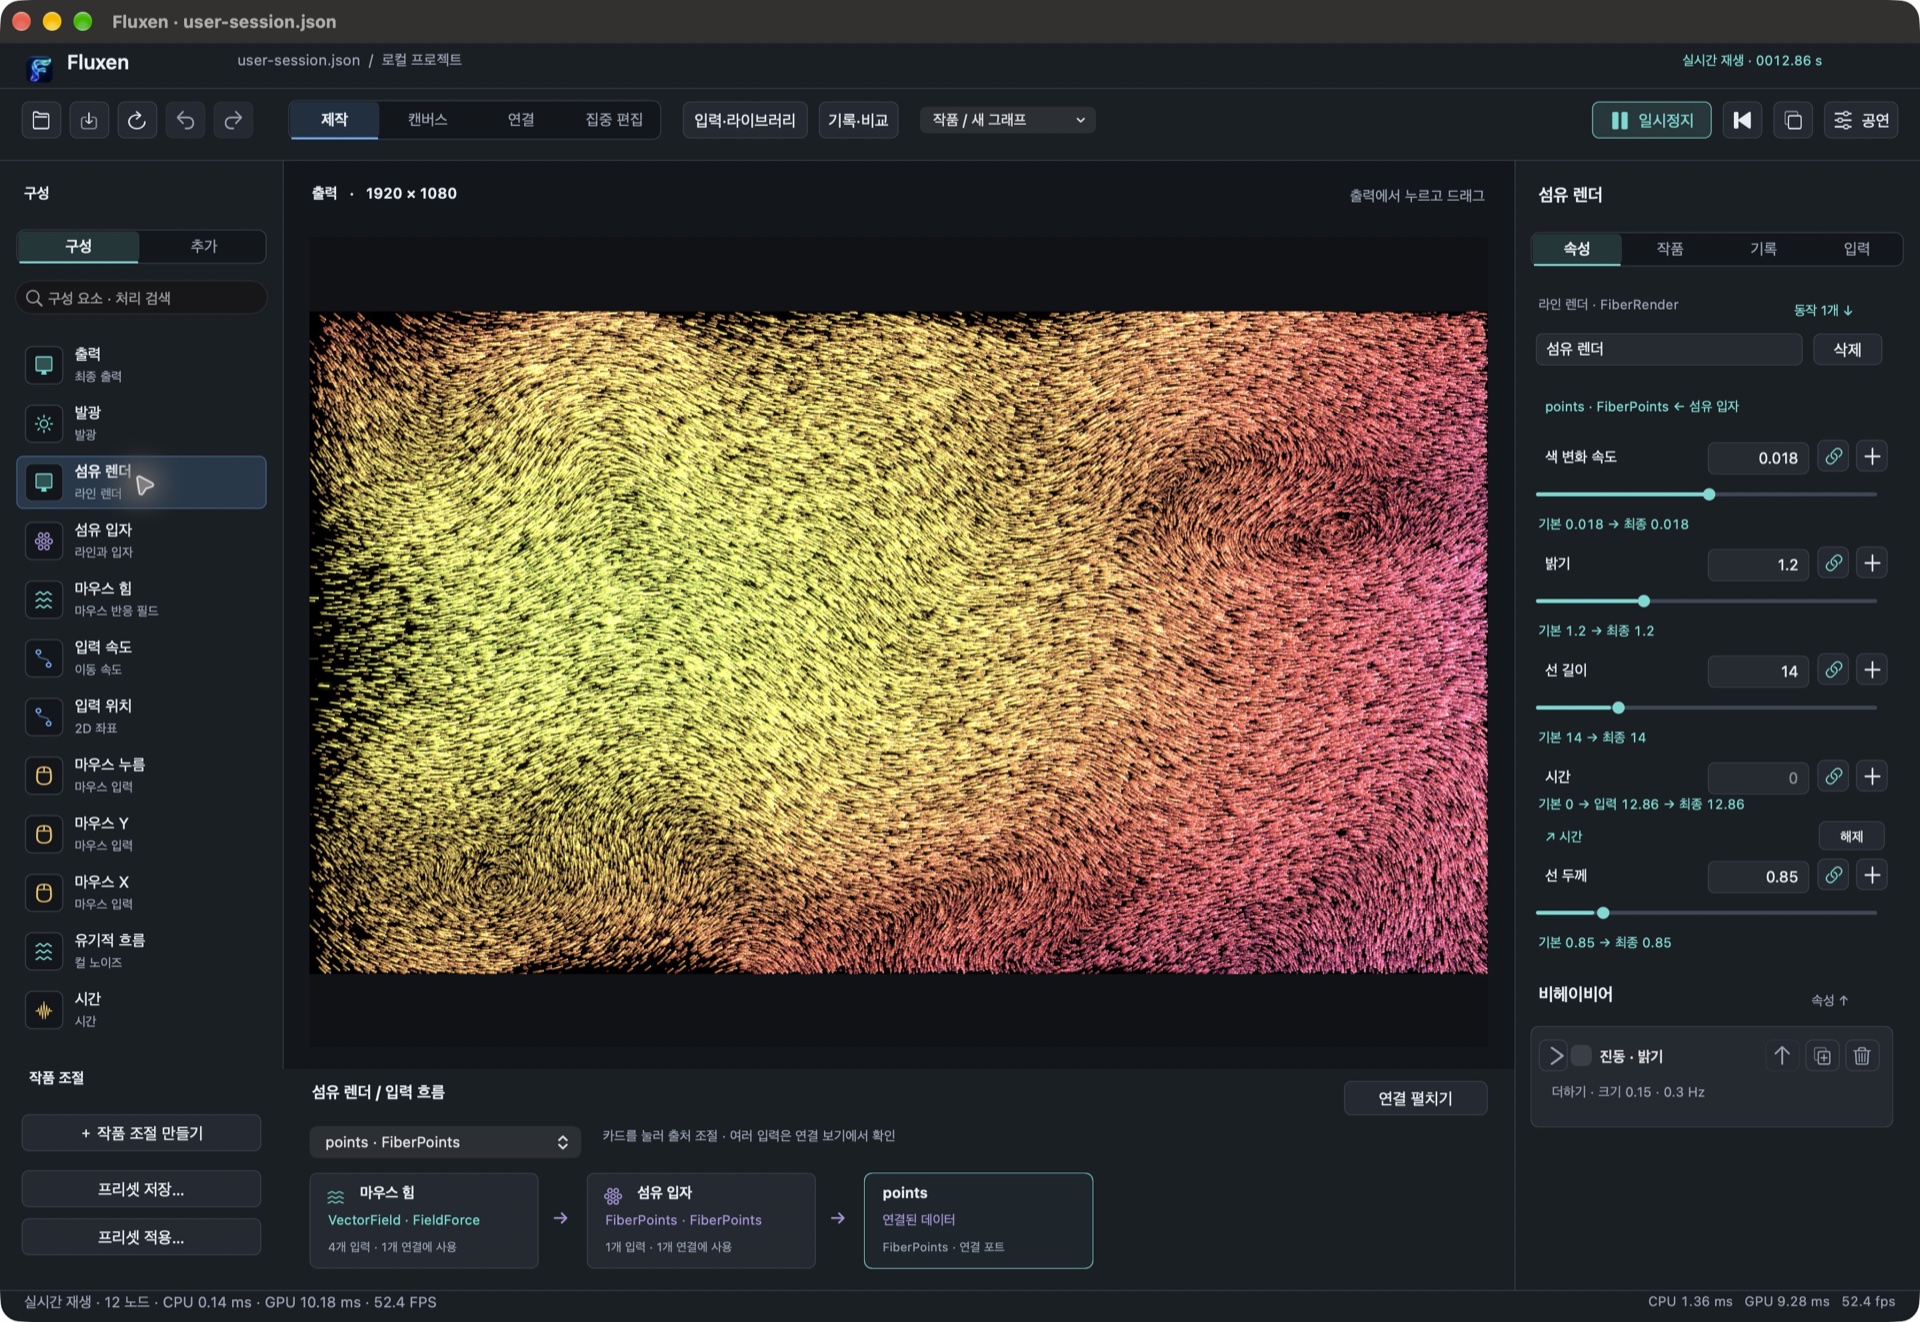Click the download/export icon in toolbar
Screen dimensions: 1920x1322
tap(89, 120)
